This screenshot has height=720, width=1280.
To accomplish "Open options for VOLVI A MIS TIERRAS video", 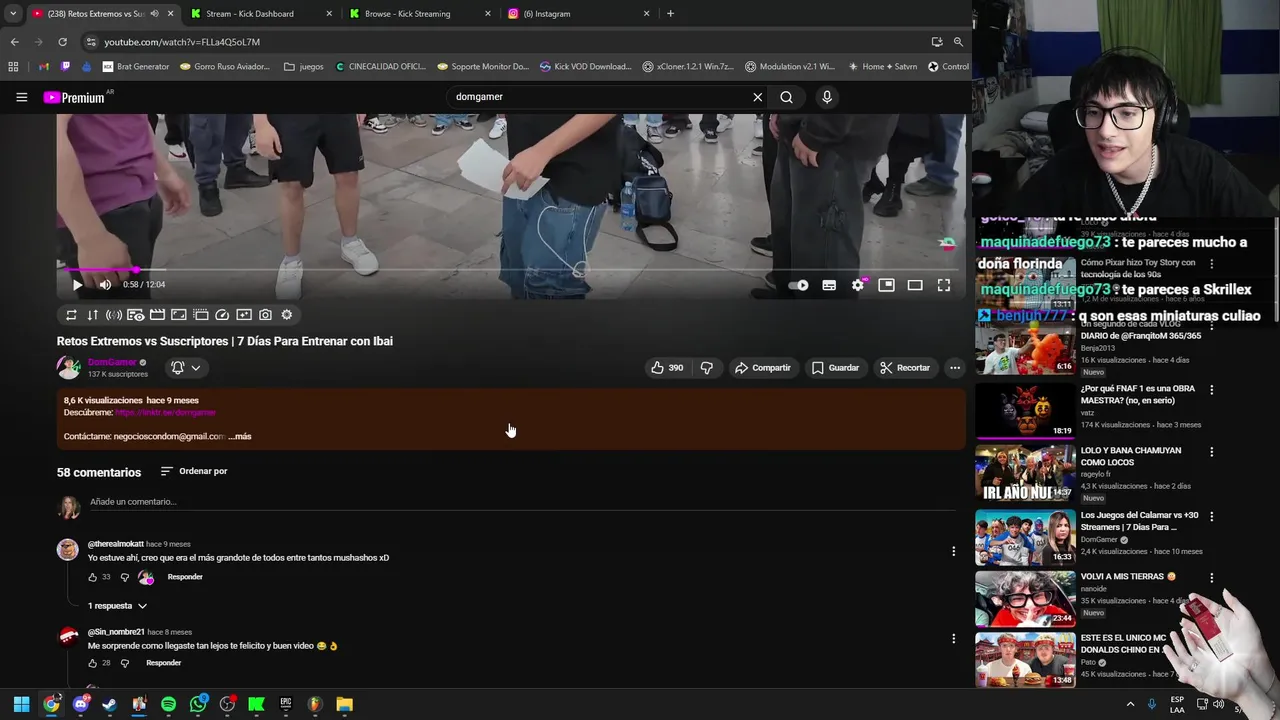I will [x=1211, y=578].
